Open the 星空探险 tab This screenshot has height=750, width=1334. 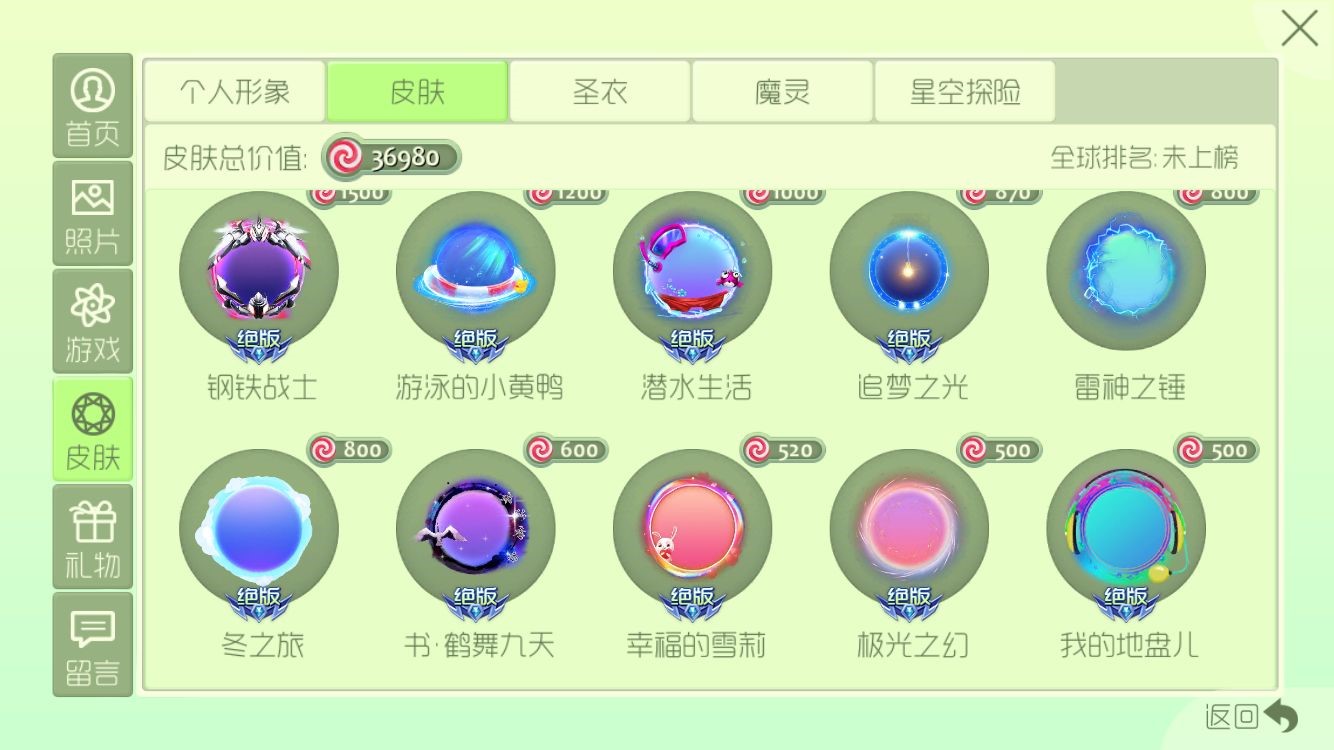point(965,92)
